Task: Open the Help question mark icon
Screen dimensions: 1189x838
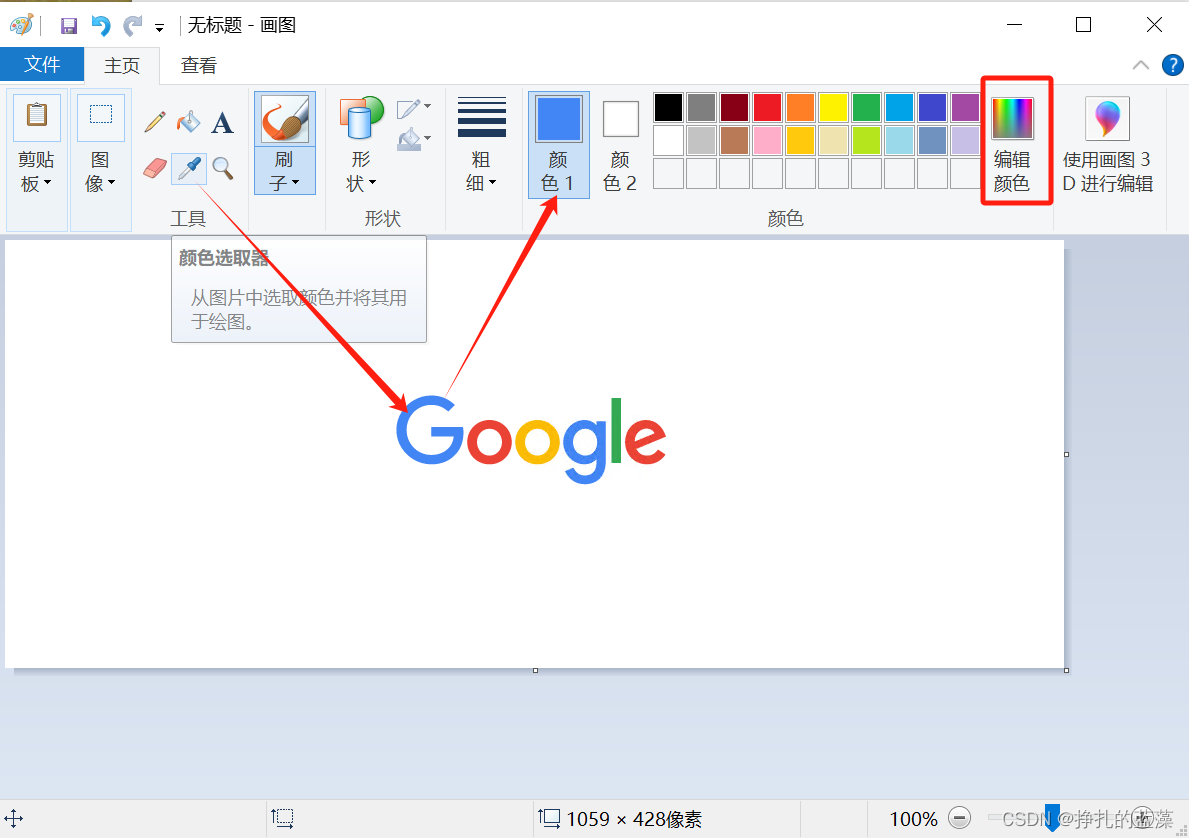Action: point(1172,65)
